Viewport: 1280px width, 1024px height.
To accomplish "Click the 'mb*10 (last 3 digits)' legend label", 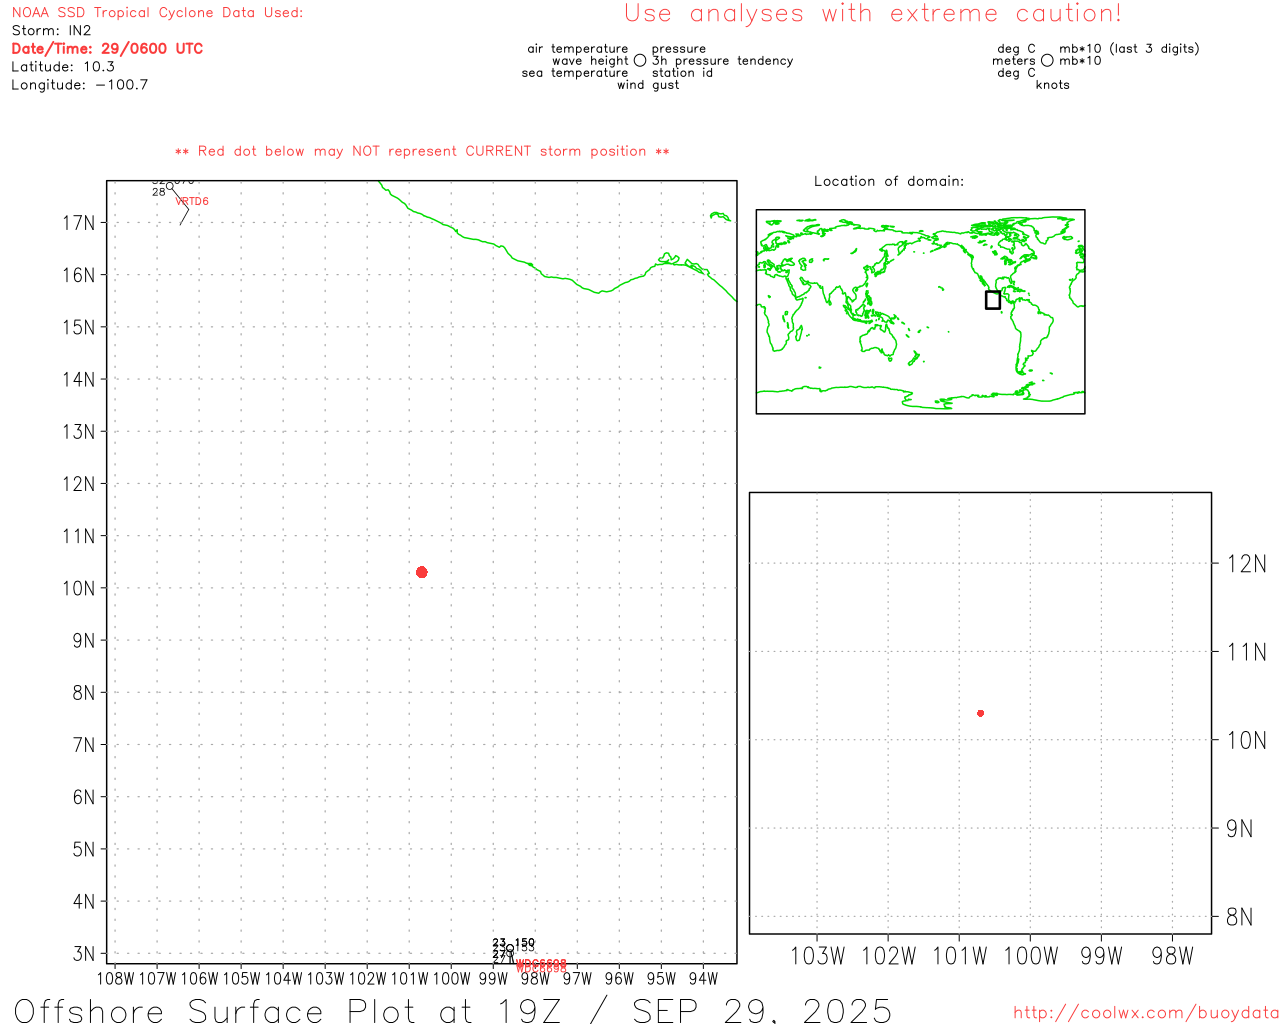I will pos(1129,49).
